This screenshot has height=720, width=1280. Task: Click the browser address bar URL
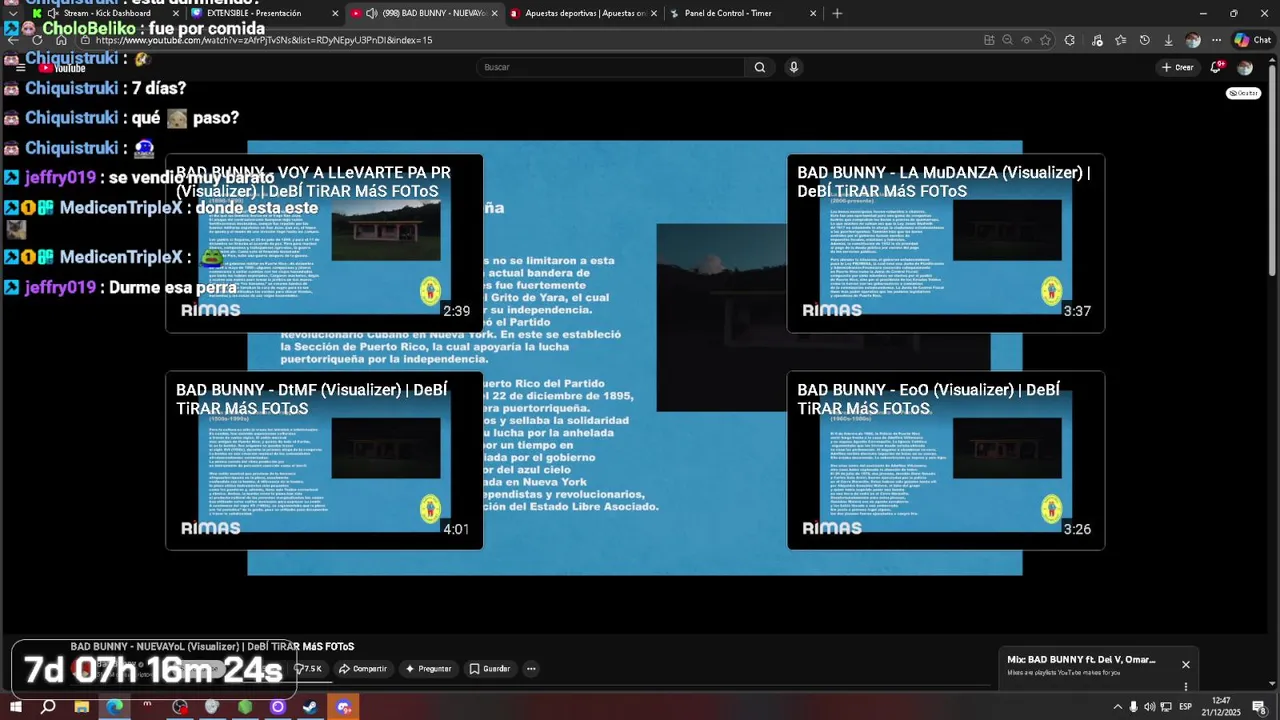(265, 40)
